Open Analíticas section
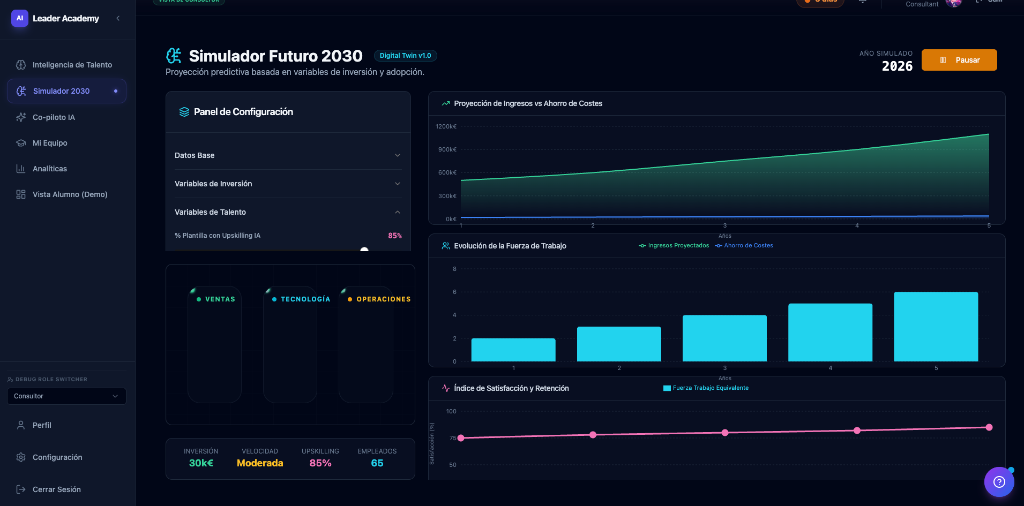This screenshot has height=506, width=1024. 67,168
